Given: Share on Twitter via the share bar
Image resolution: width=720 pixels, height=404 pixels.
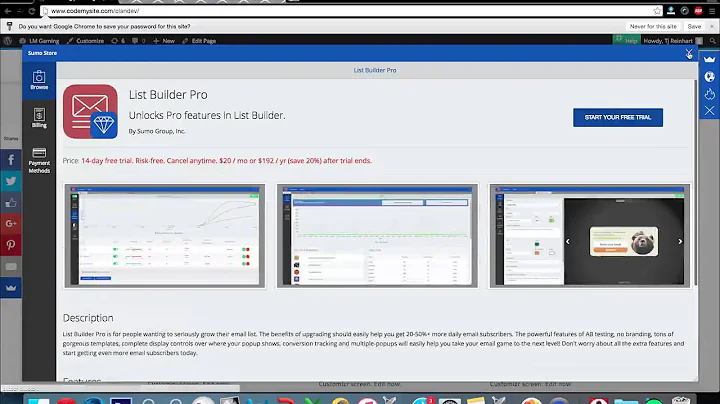Looking at the screenshot, I should coord(11,181).
